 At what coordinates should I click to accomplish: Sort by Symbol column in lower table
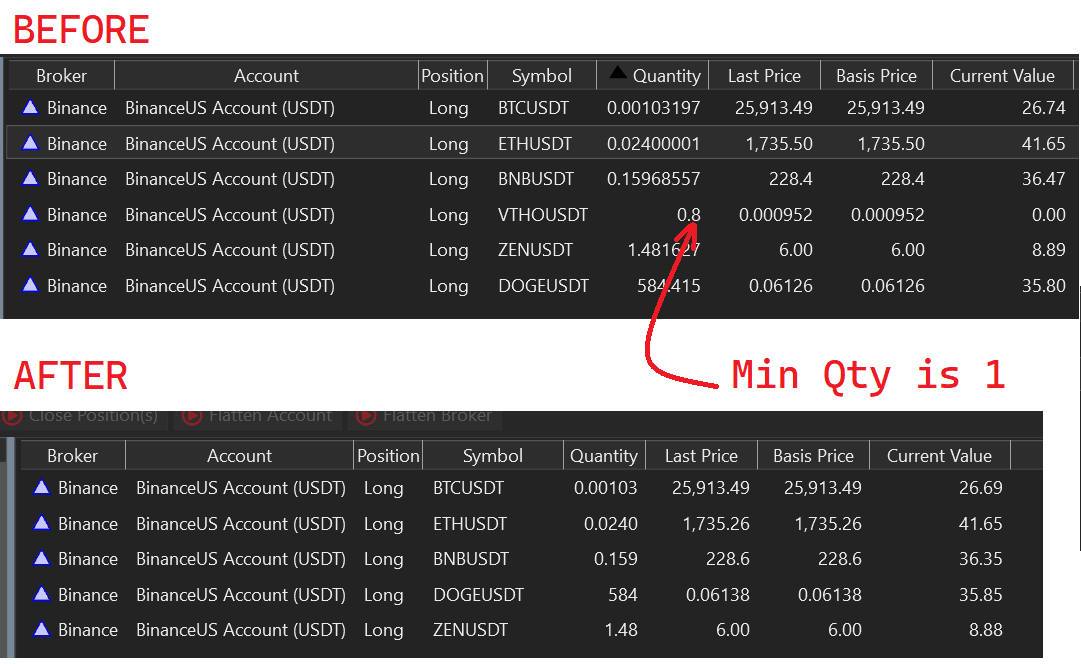point(492,456)
